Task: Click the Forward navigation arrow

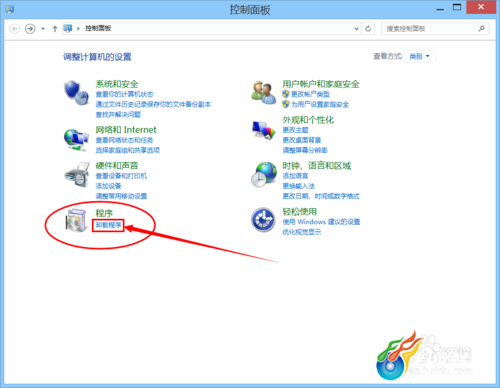Action: (30, 29)
